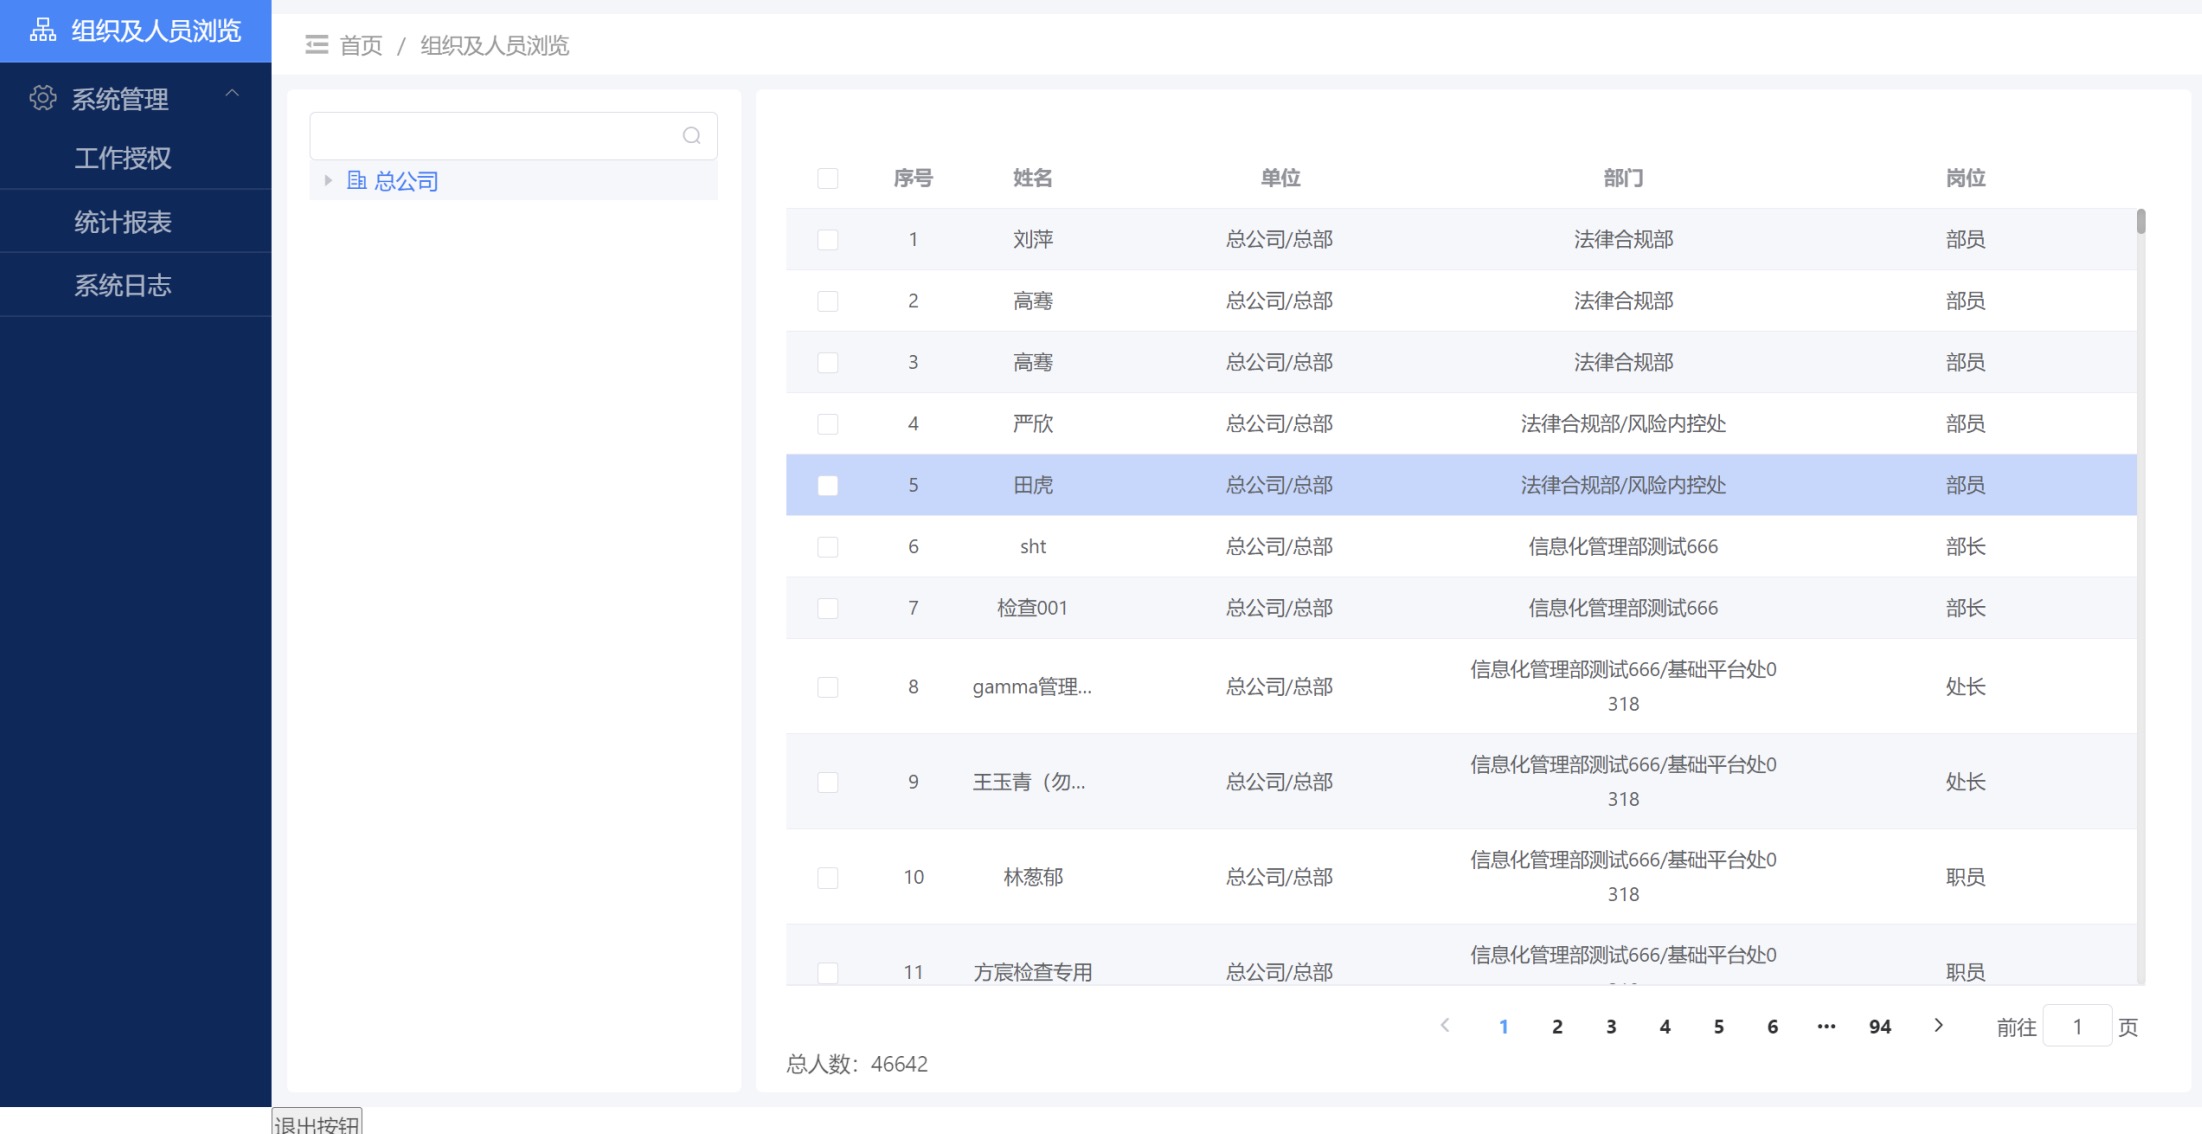Viewport: 2202px width, 1134px height.
Task: Click the gear icon beside 系统管理
Action: point(43,98)
